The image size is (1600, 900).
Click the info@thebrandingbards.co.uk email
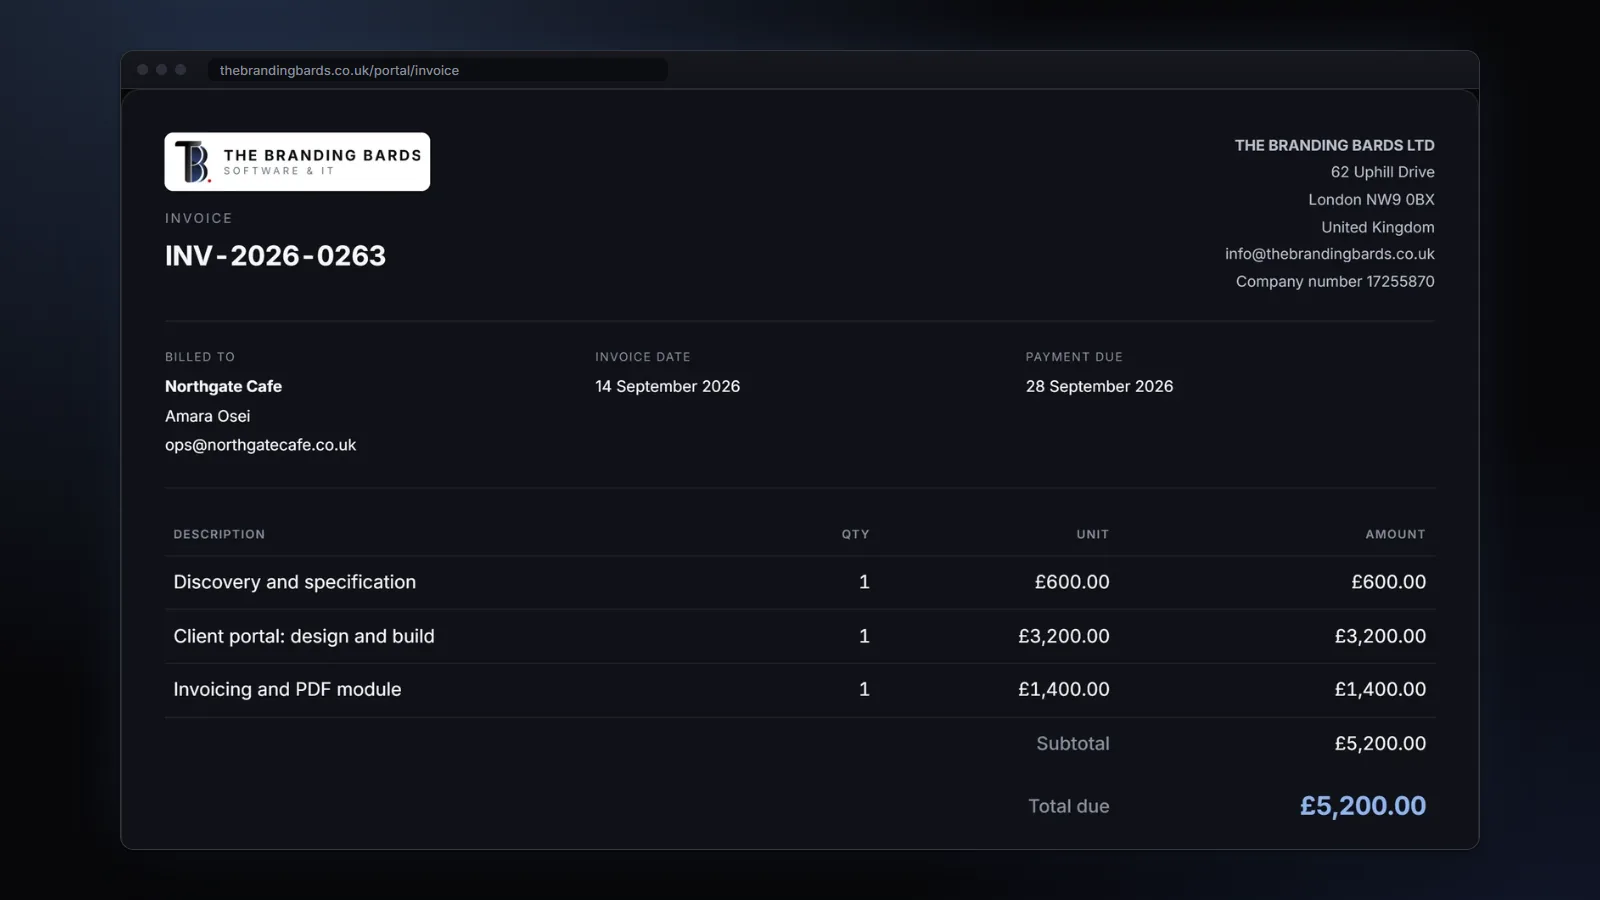tap(1330, 254)
